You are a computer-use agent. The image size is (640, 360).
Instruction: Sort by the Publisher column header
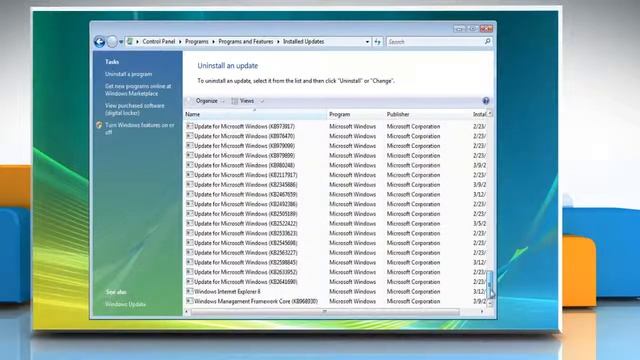427,114
